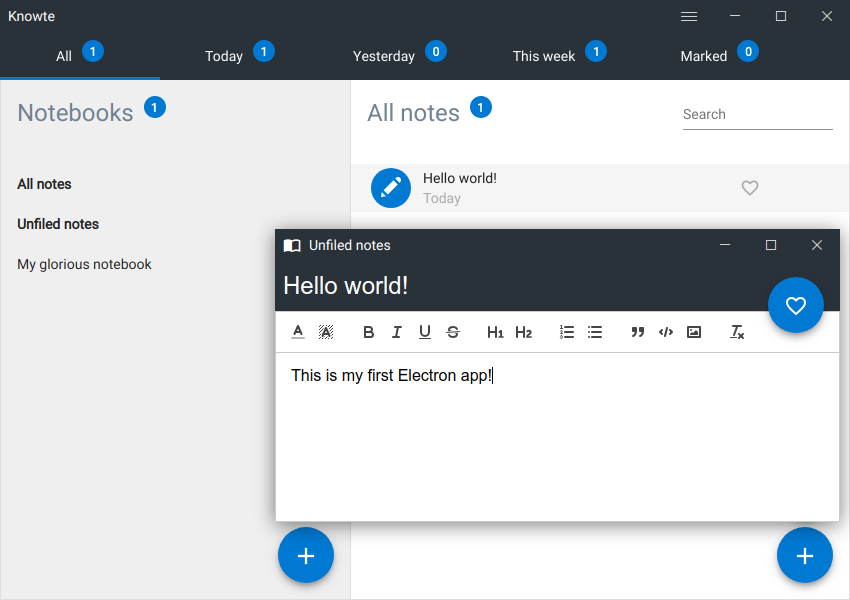Open My glorious notebook
The image size is (850, 600).
[x=84, y=264]
